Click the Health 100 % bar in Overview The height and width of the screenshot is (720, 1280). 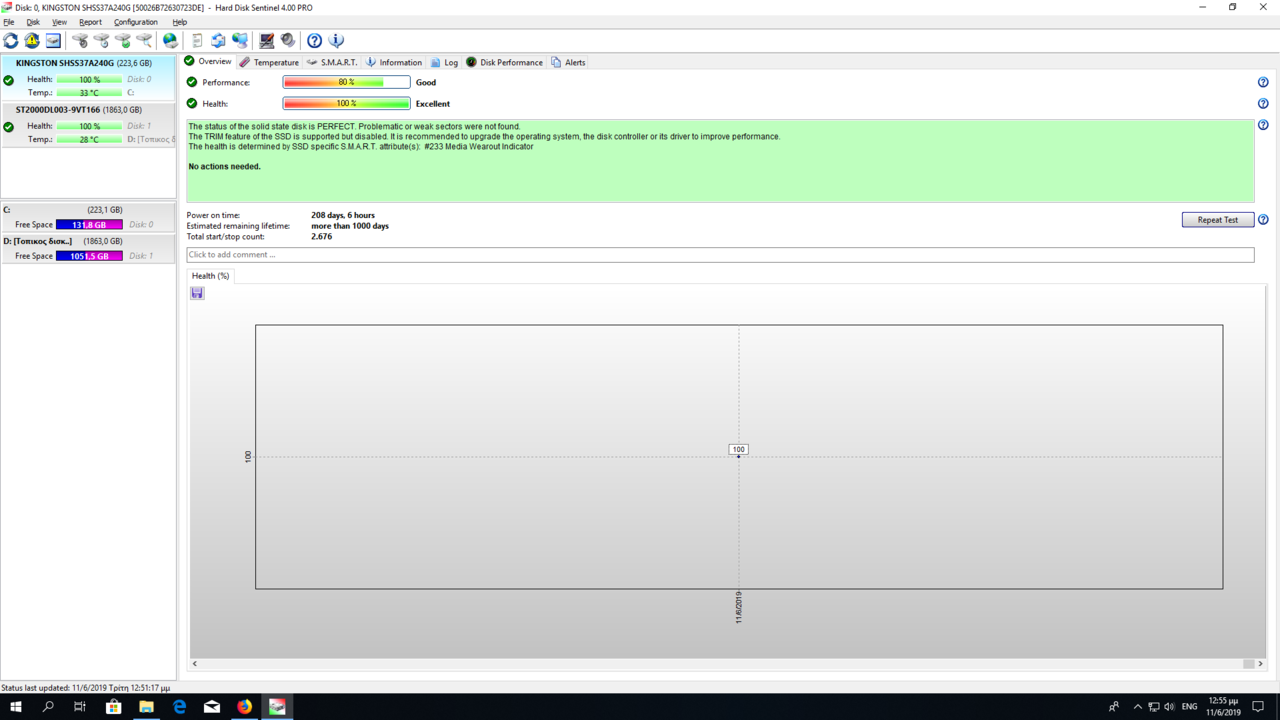(x=346, y=103)
